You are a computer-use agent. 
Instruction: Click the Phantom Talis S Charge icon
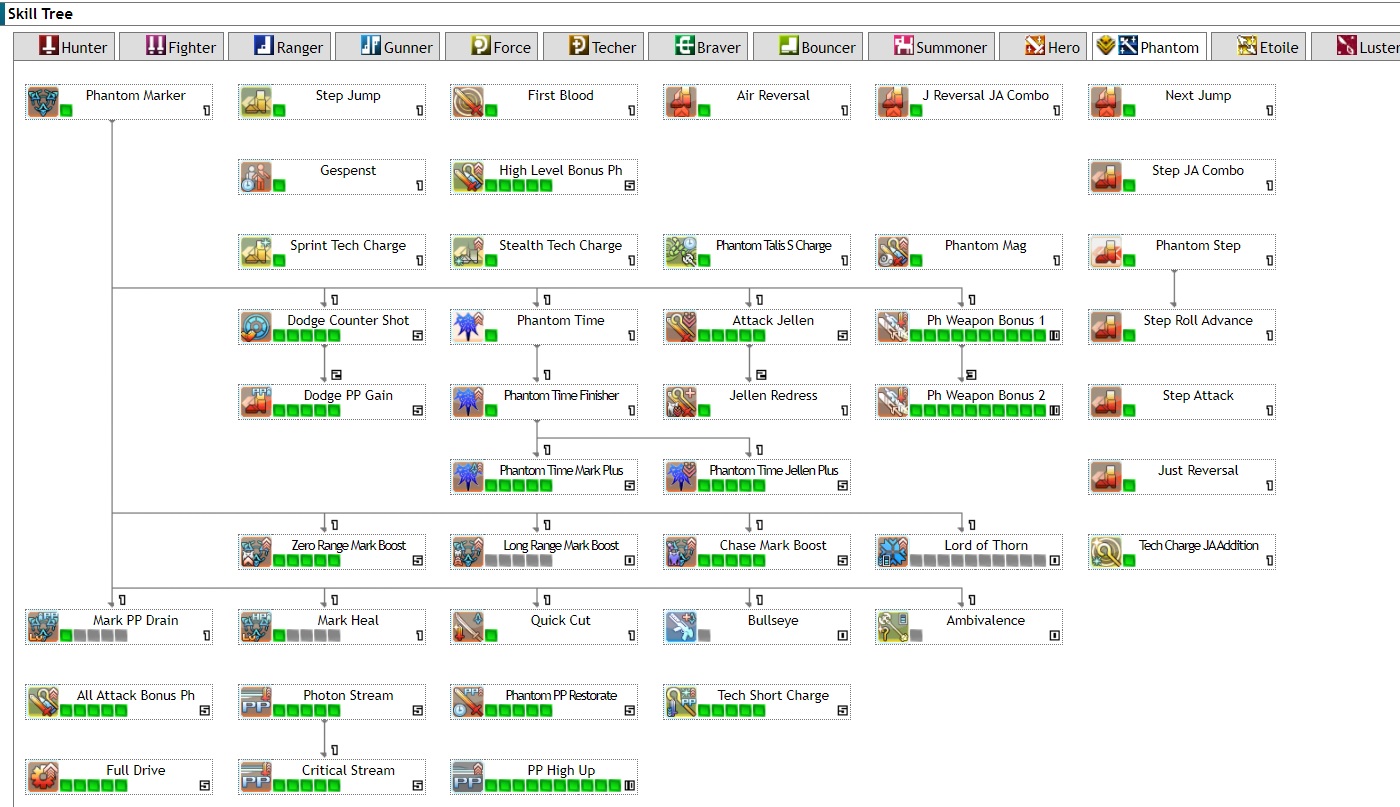pyautogui.click(x=681, y=252)
